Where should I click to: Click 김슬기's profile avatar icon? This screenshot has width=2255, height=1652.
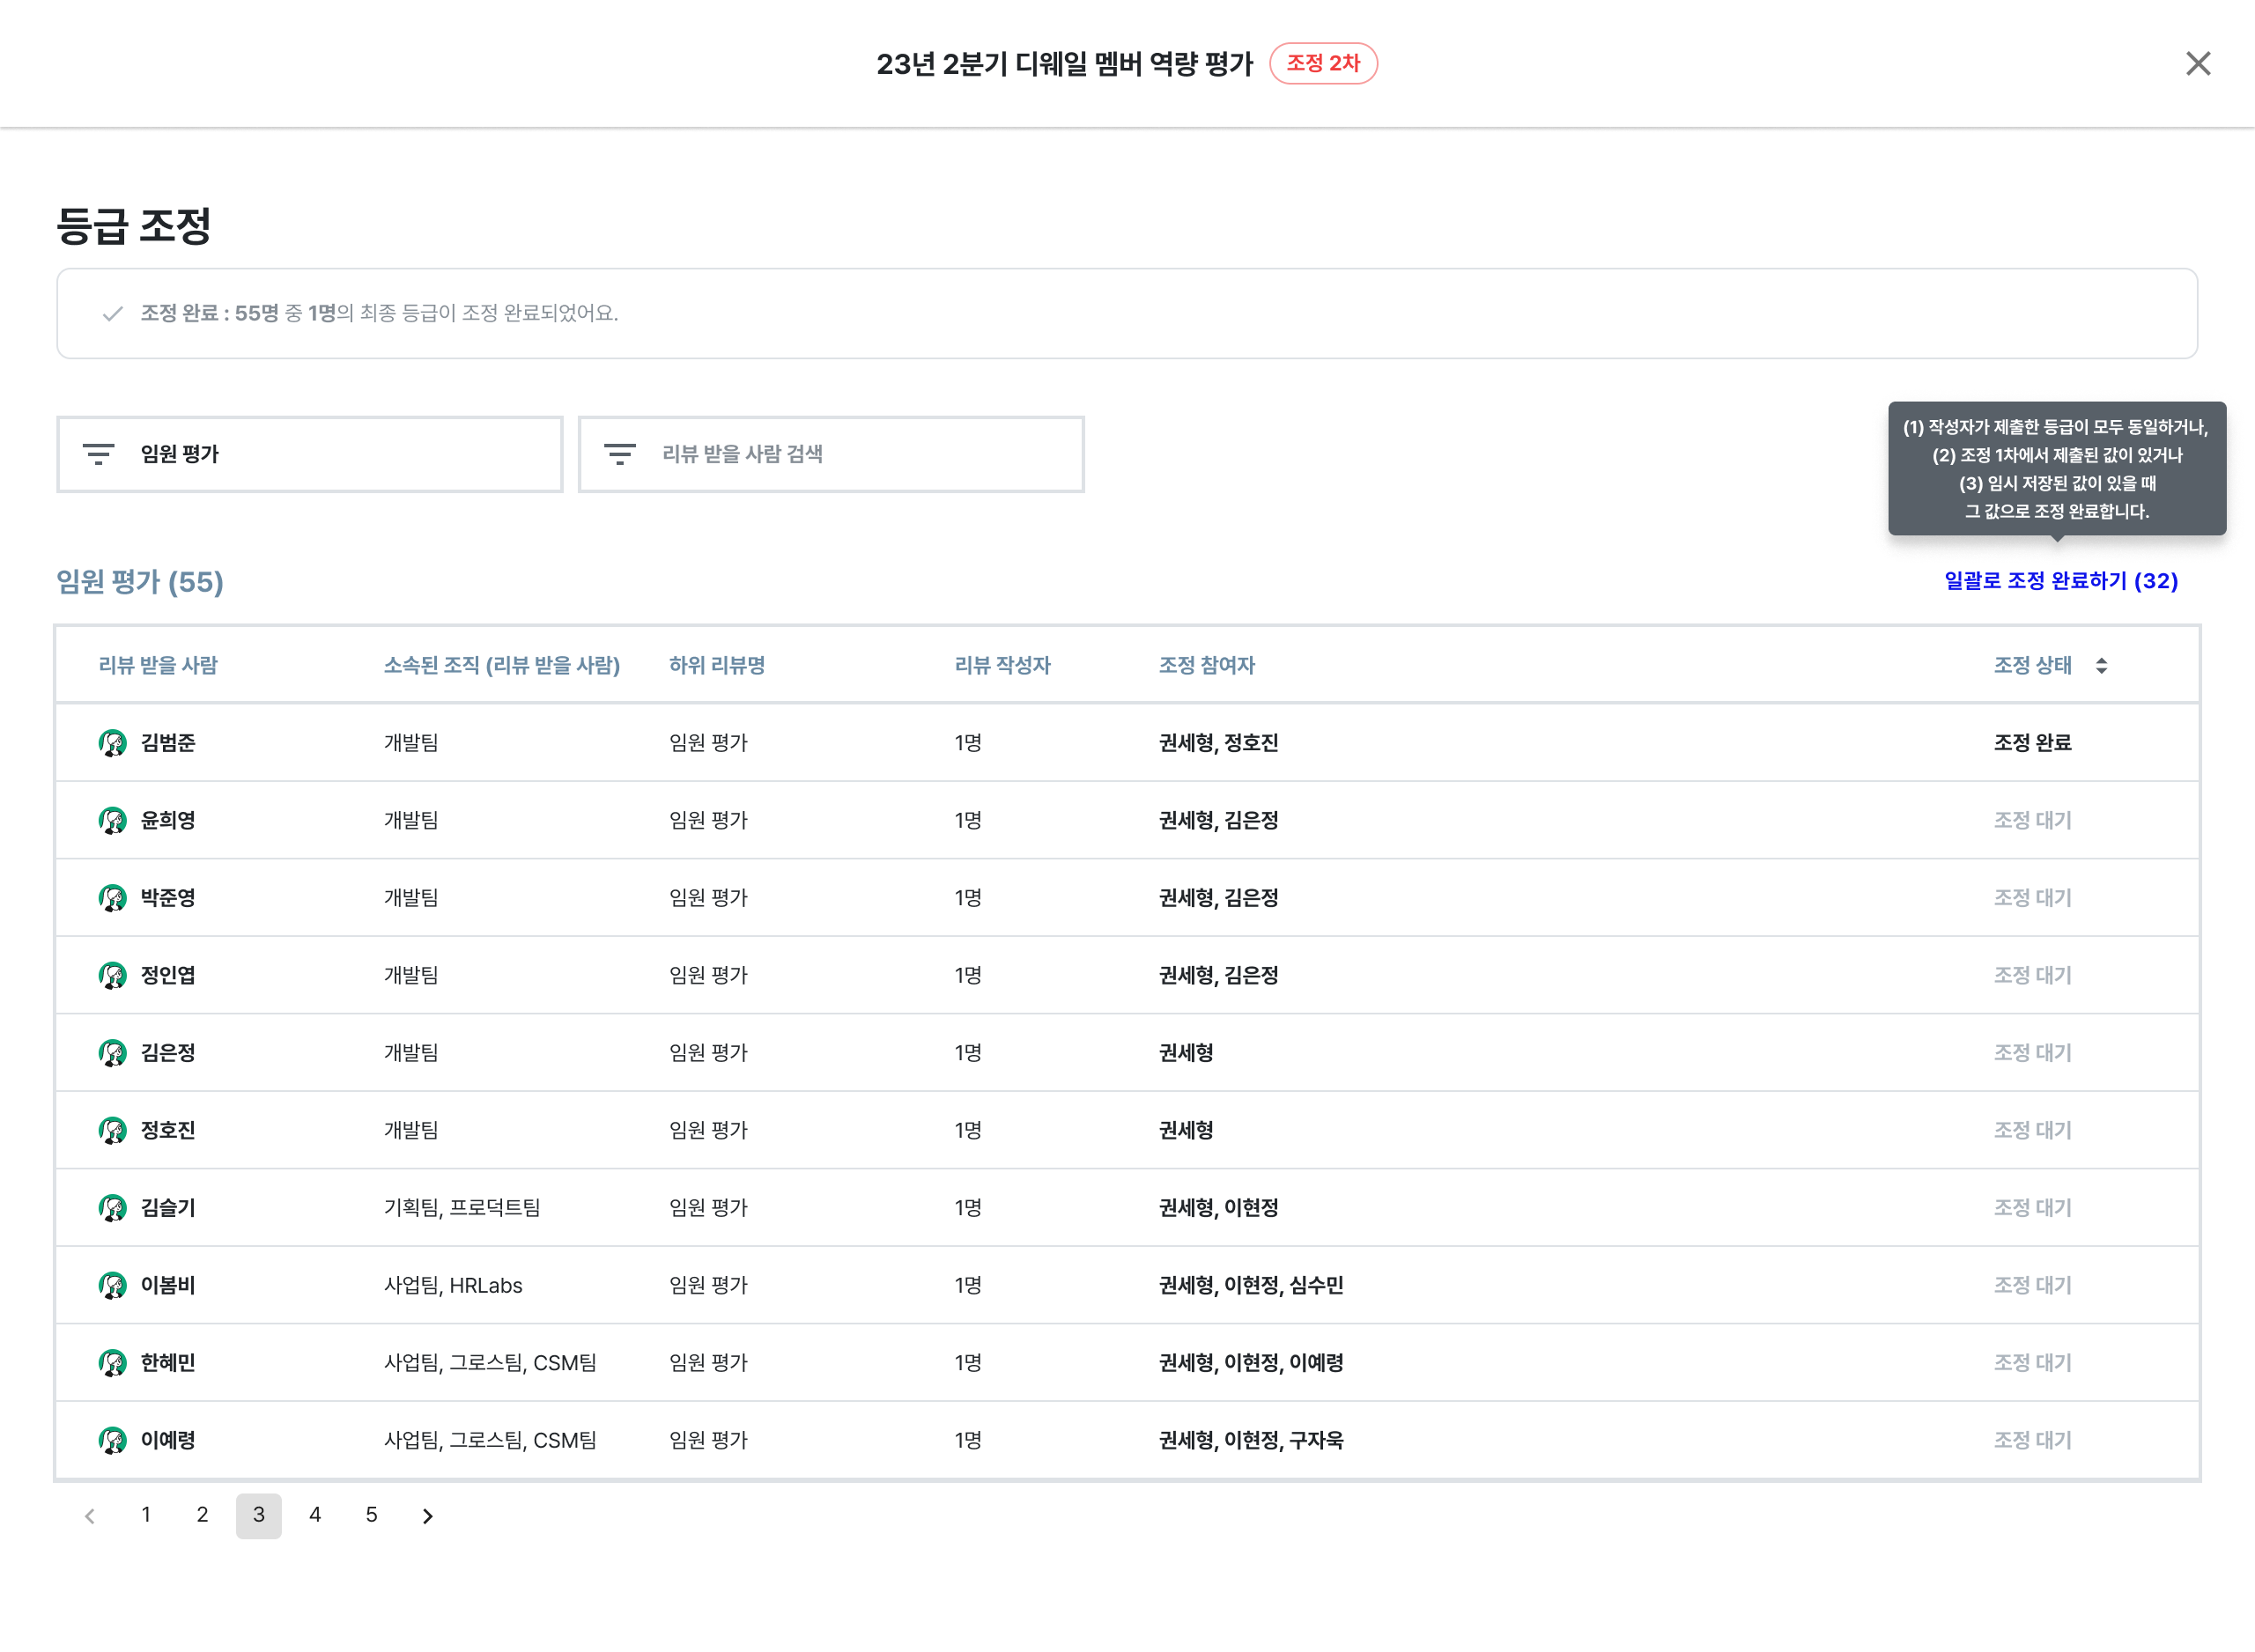tap(113, 1208)
